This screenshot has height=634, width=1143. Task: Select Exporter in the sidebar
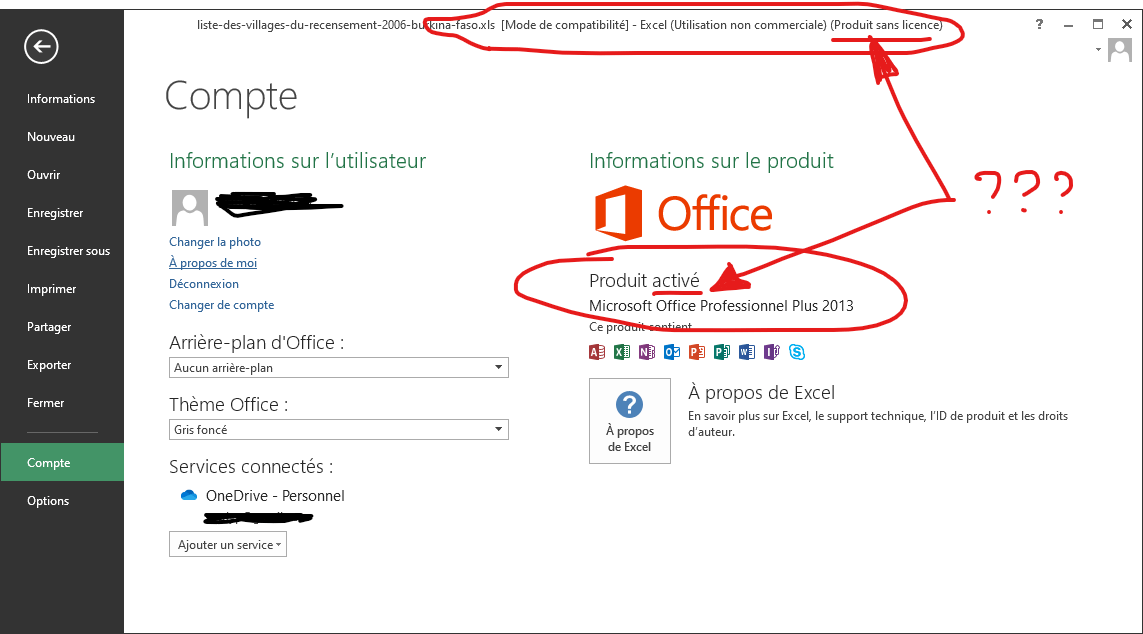(49, 364)
